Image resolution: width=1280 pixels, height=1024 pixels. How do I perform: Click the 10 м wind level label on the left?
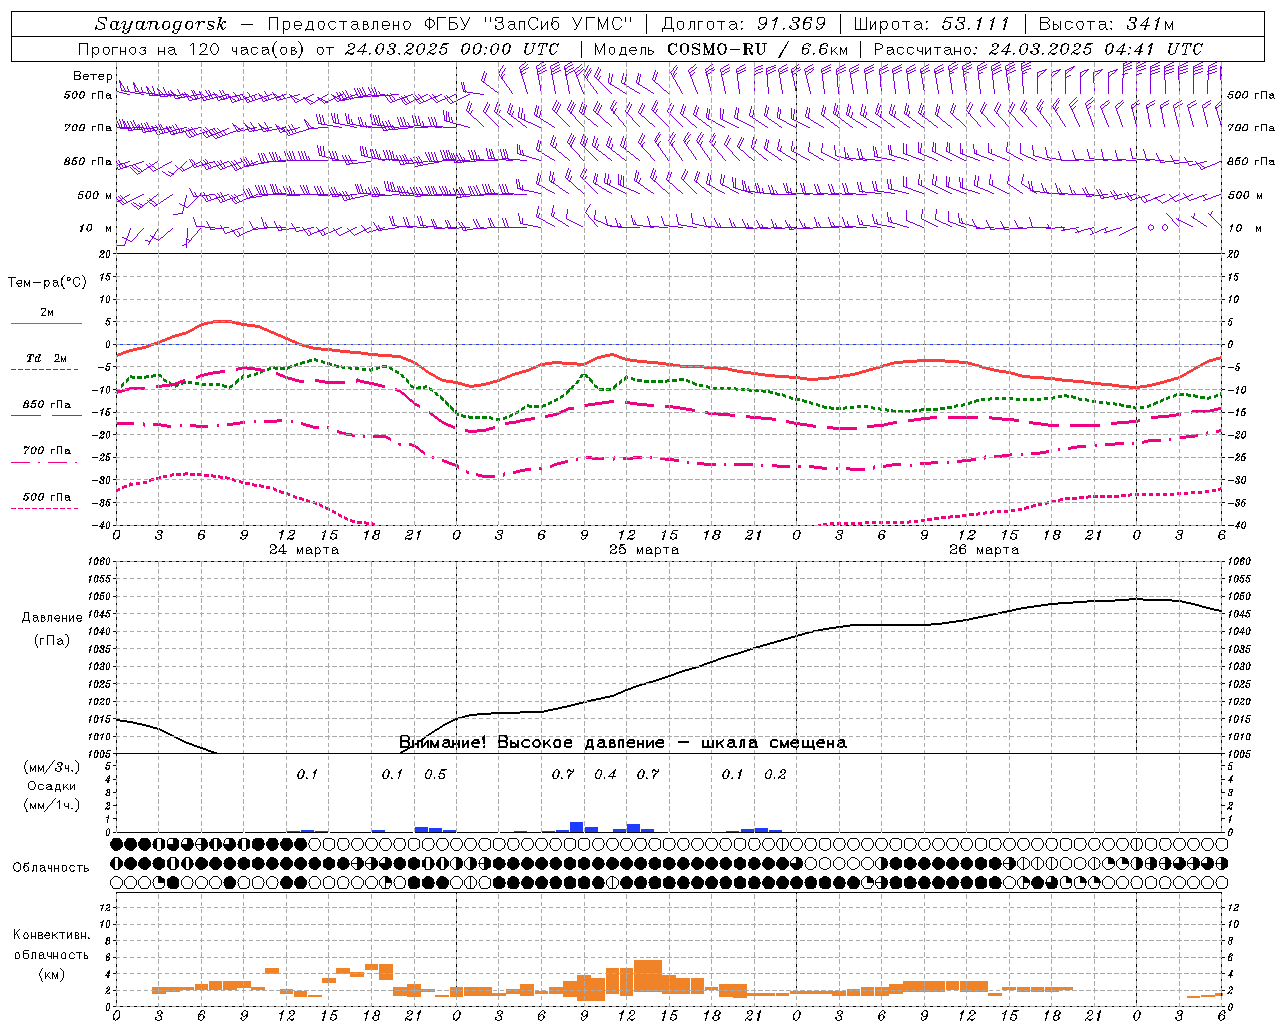[x=95, y=228]
